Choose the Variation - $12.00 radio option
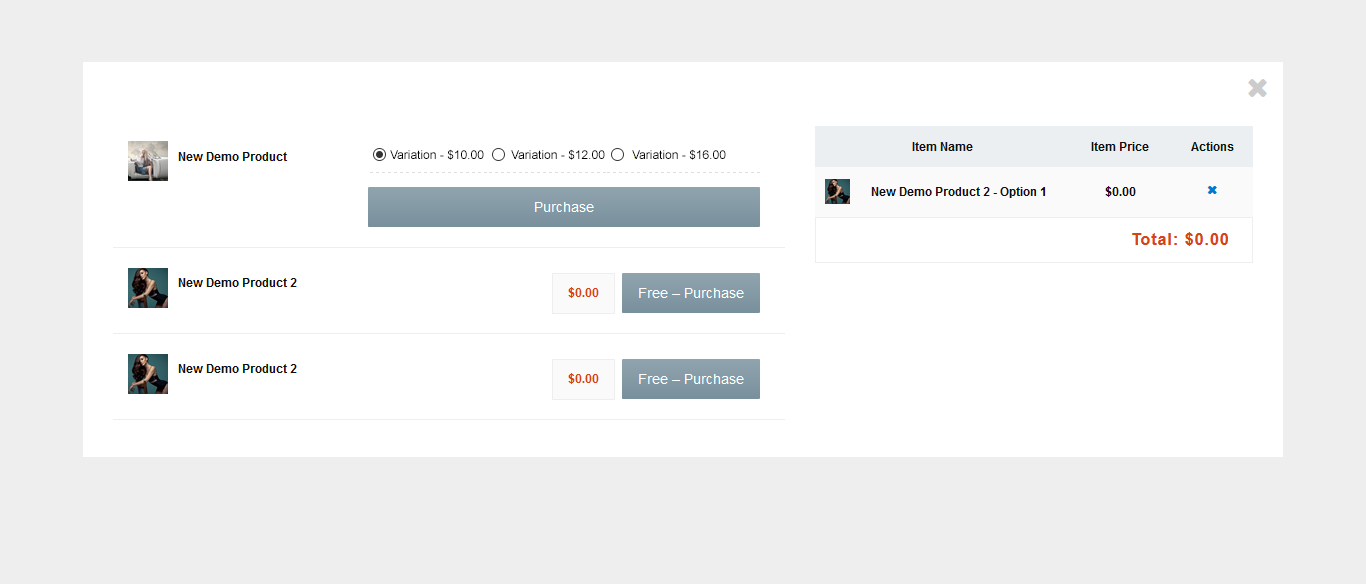The width and height of the screenshot is (1366, 584). point(499,155)
